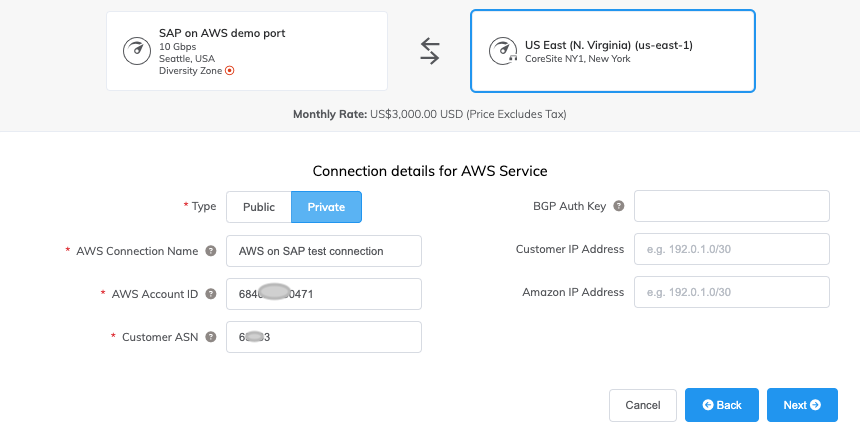This screenshot has width=860, height=444.
Task: Select the US East (N. Virginia) card
Action: click(613, 51)
